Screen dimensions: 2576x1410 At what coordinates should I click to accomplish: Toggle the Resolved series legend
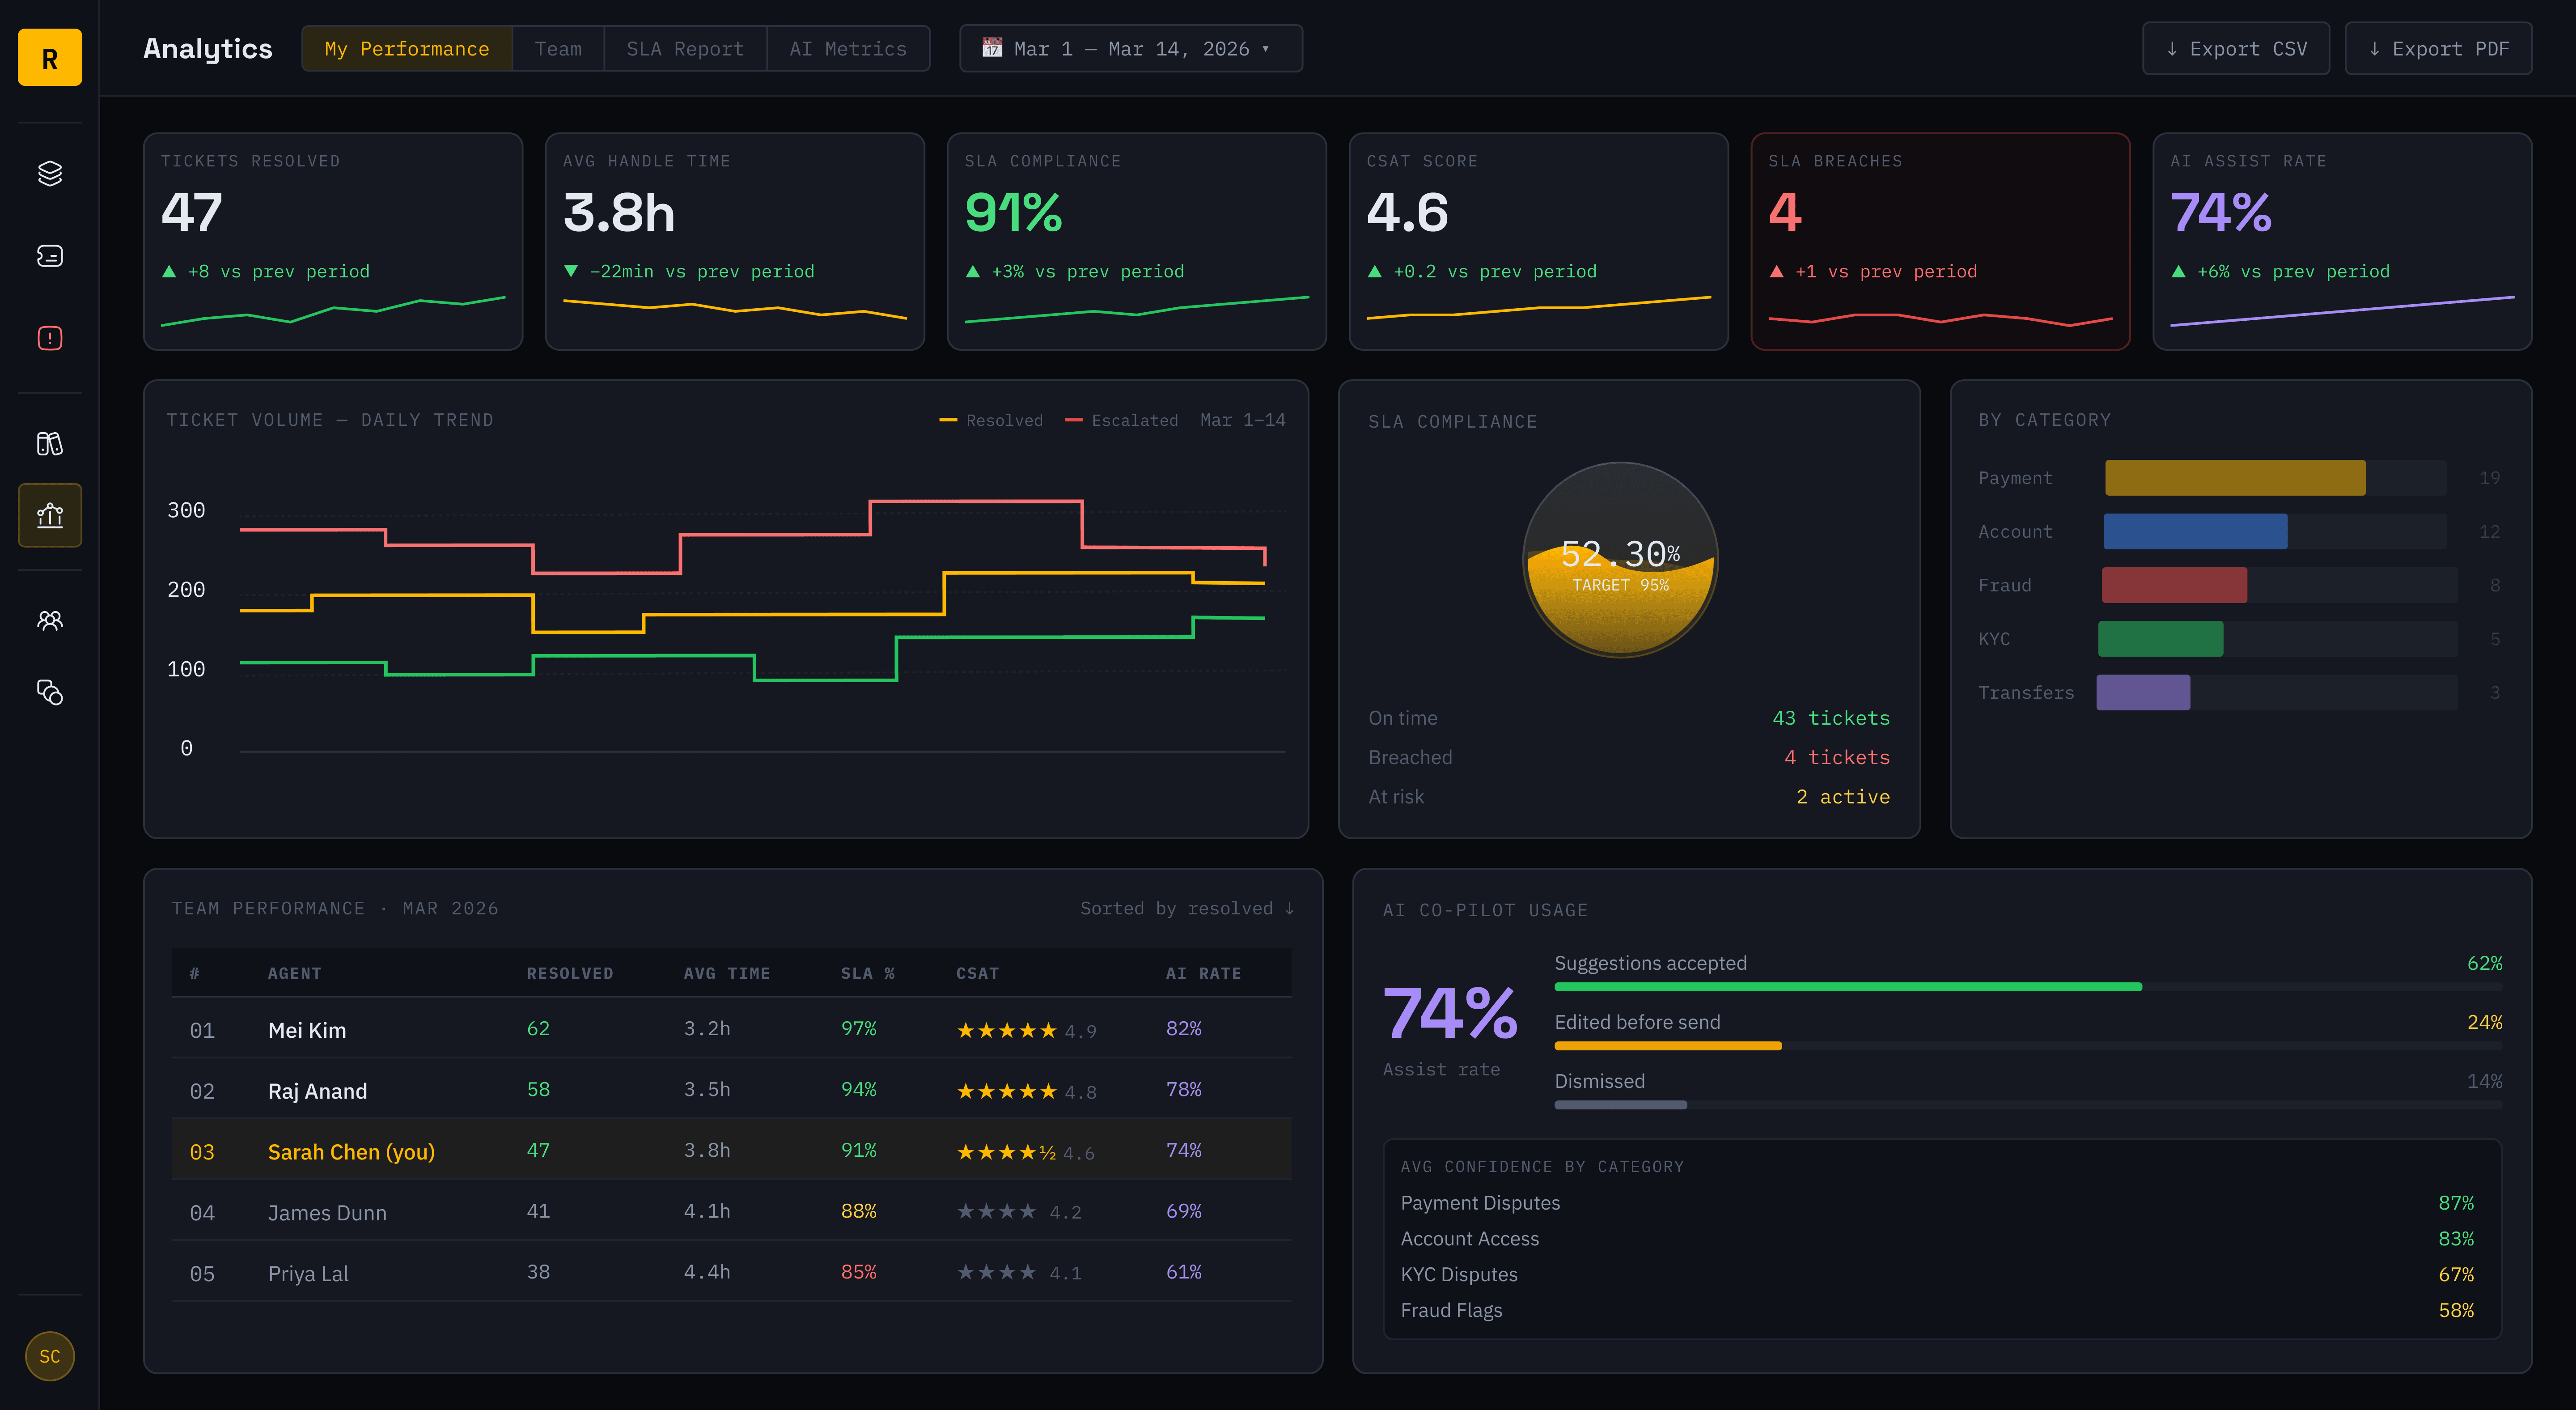coord(991,420)
